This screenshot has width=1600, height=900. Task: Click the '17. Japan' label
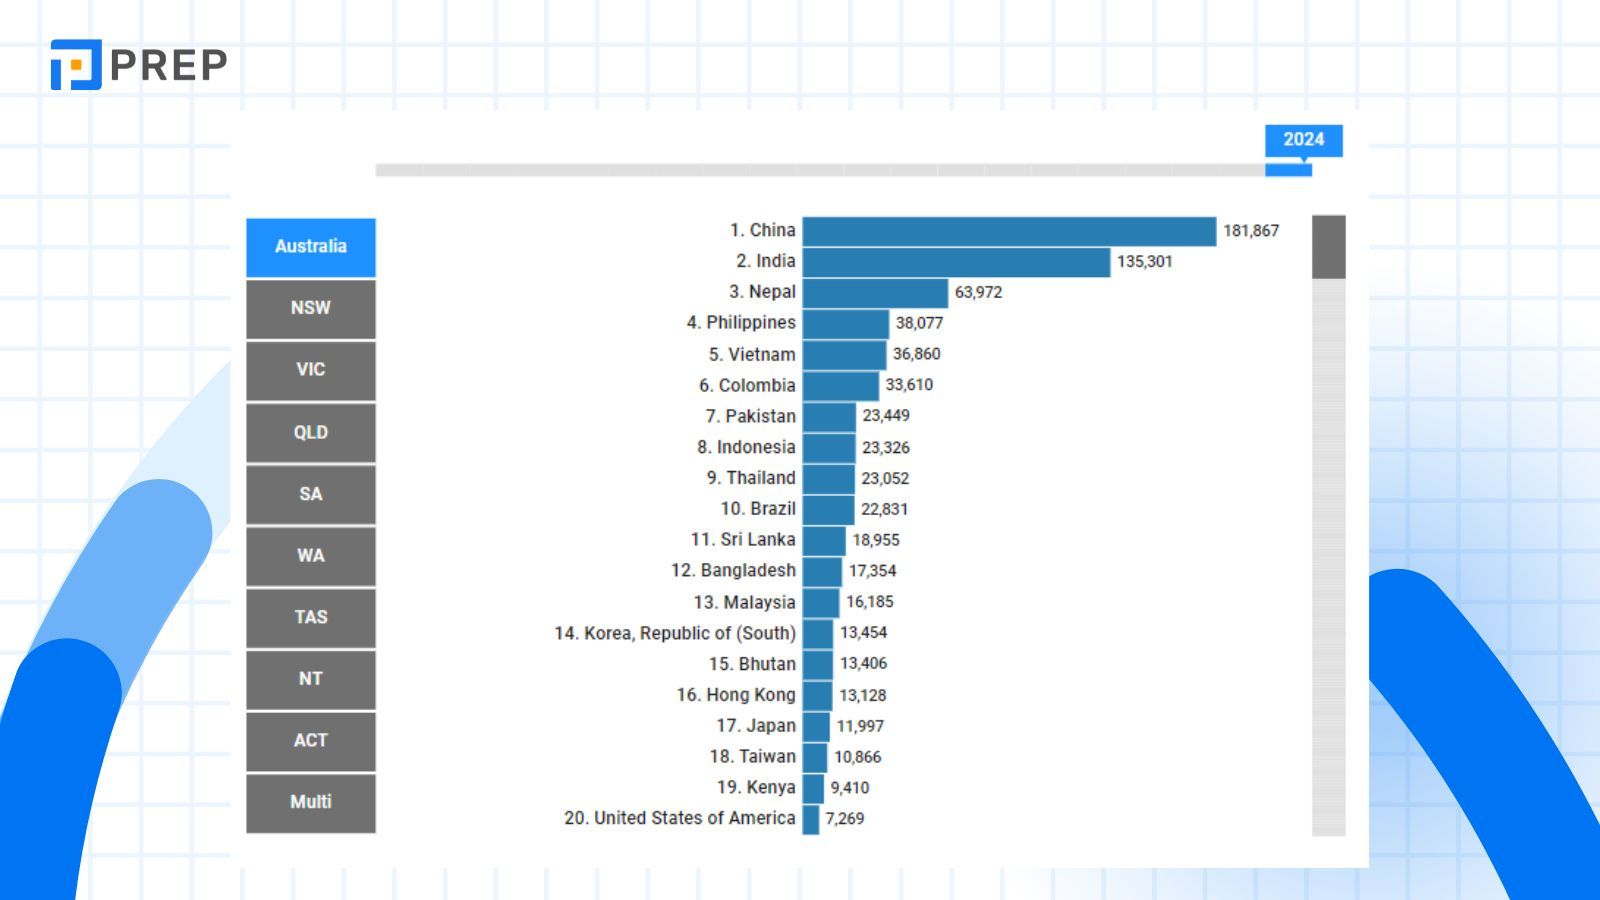[x=756, y=726]
